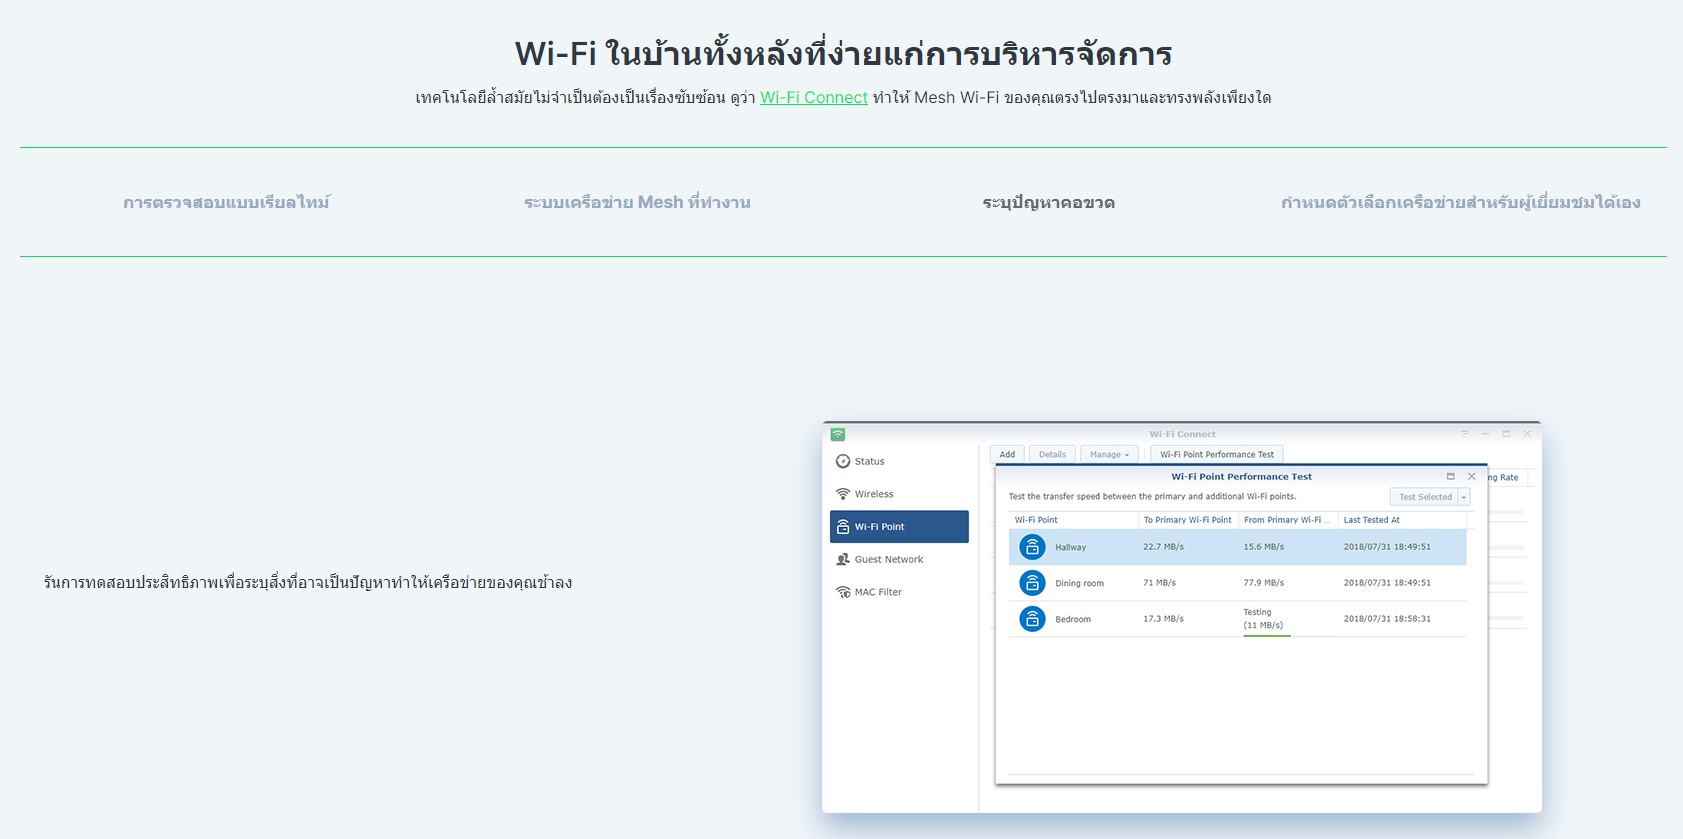Select the Hallway Wi-Fi point icon
1683x839 pixels.
1032,547
